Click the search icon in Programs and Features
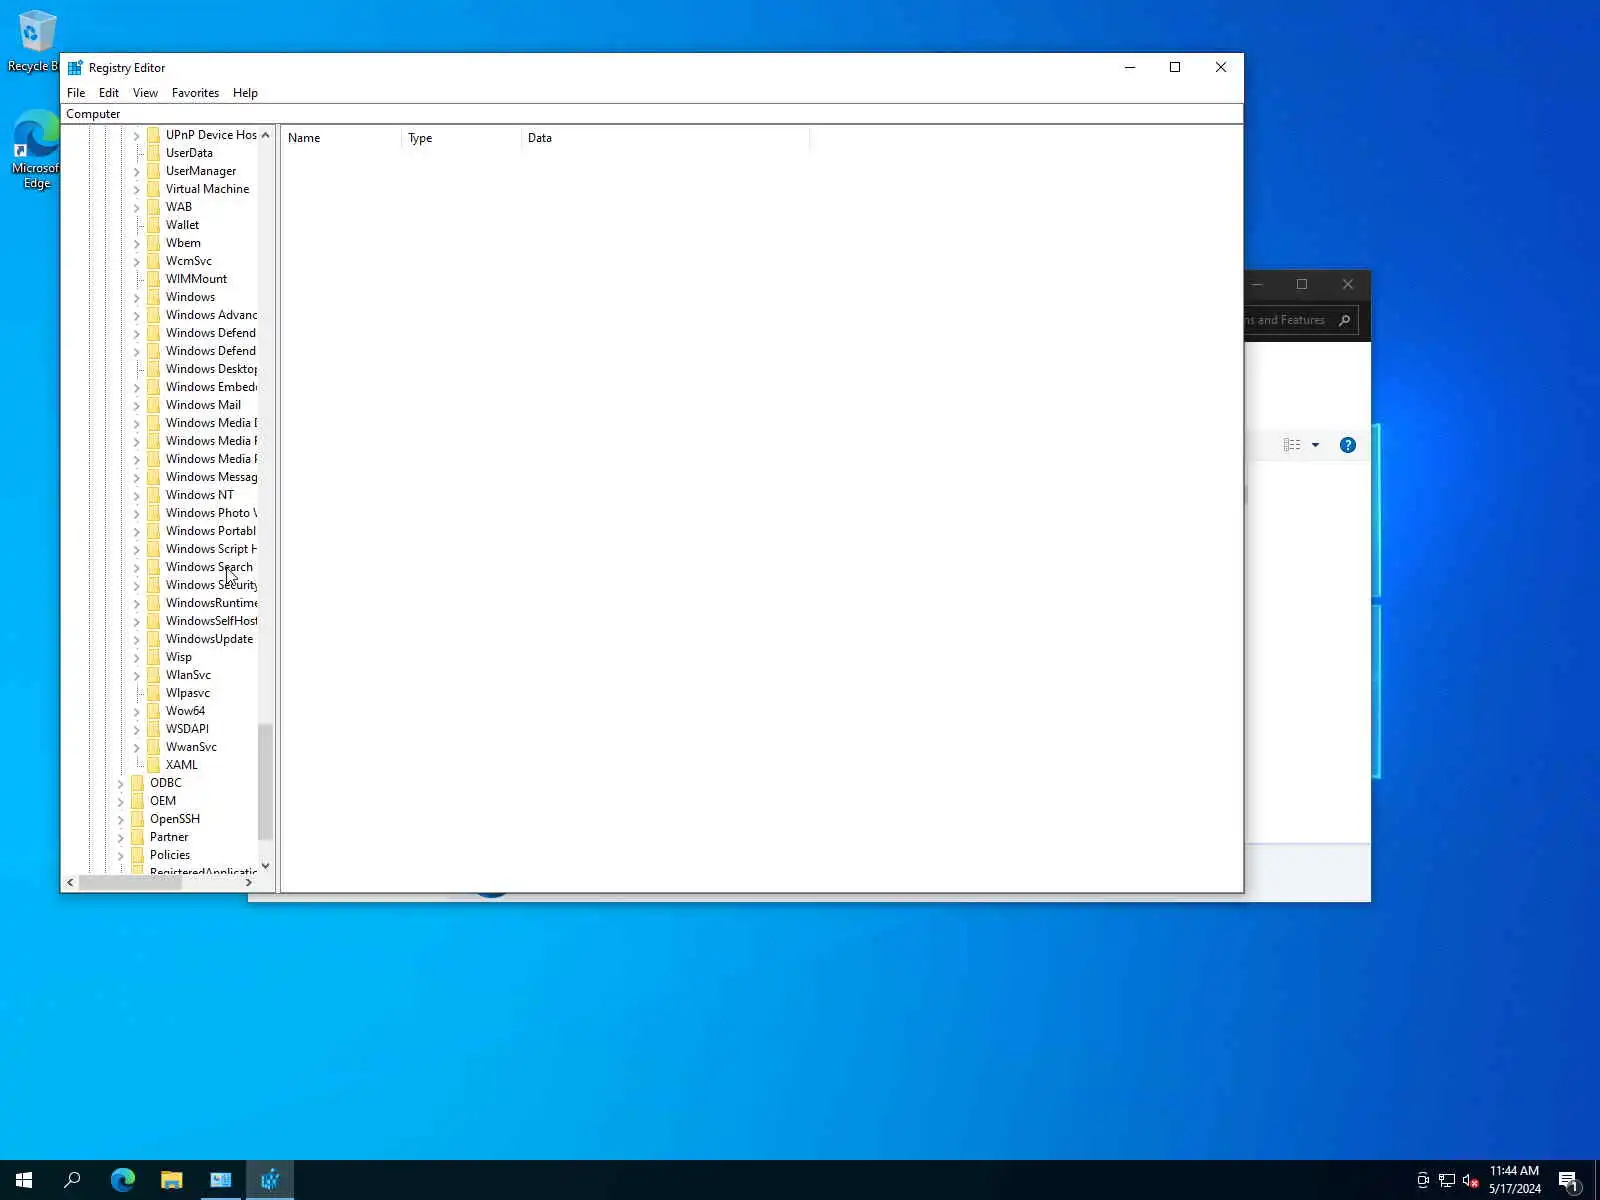This screenshot has height=1200, width=1600. (1344, 321)
